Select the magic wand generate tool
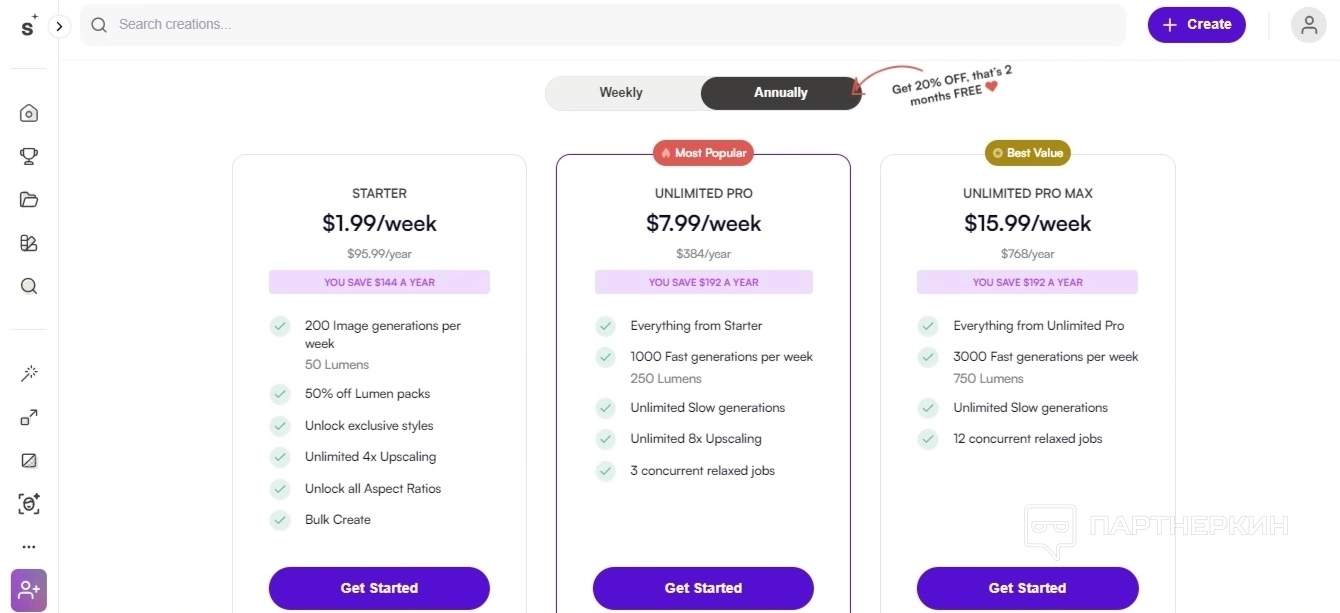The width and height of the screenshot is (1340, 613). [29, 374]
